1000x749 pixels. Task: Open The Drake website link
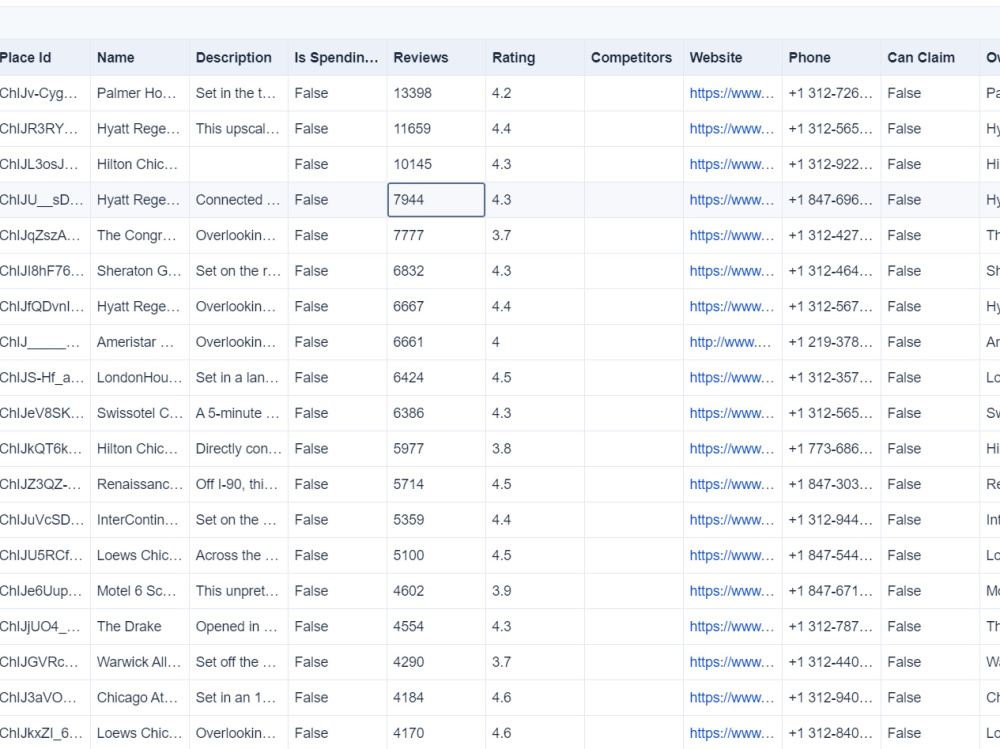point(732,627)
